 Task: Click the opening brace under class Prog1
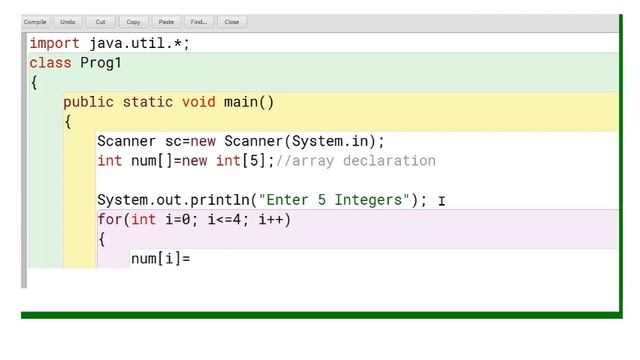tap(34, 83)
